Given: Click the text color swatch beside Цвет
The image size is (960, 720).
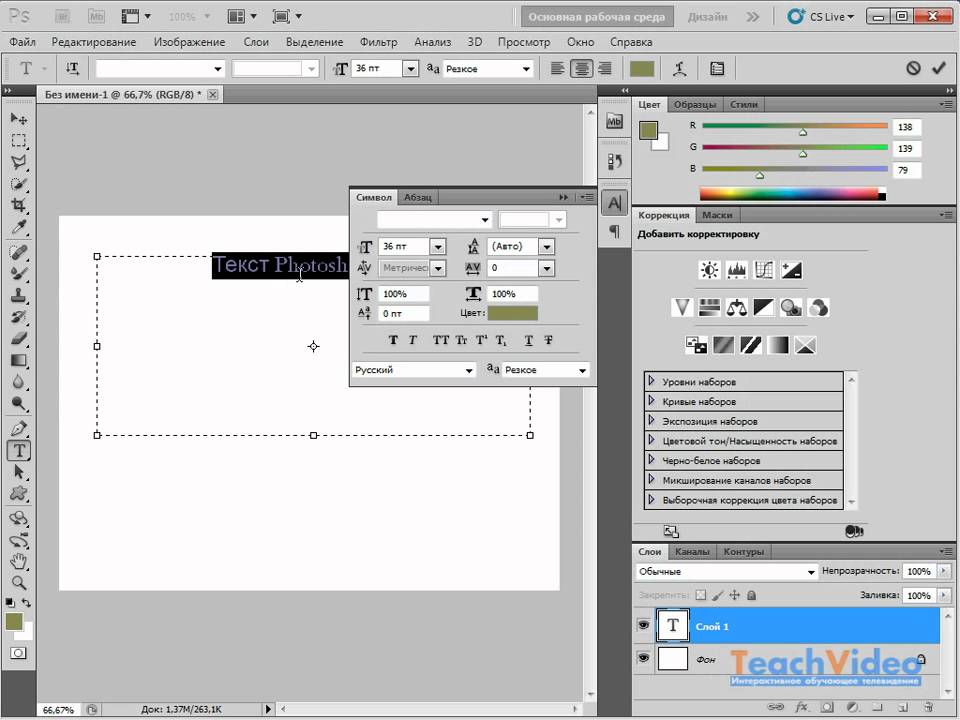Looking at the screenshot, I should coord(512,314).
